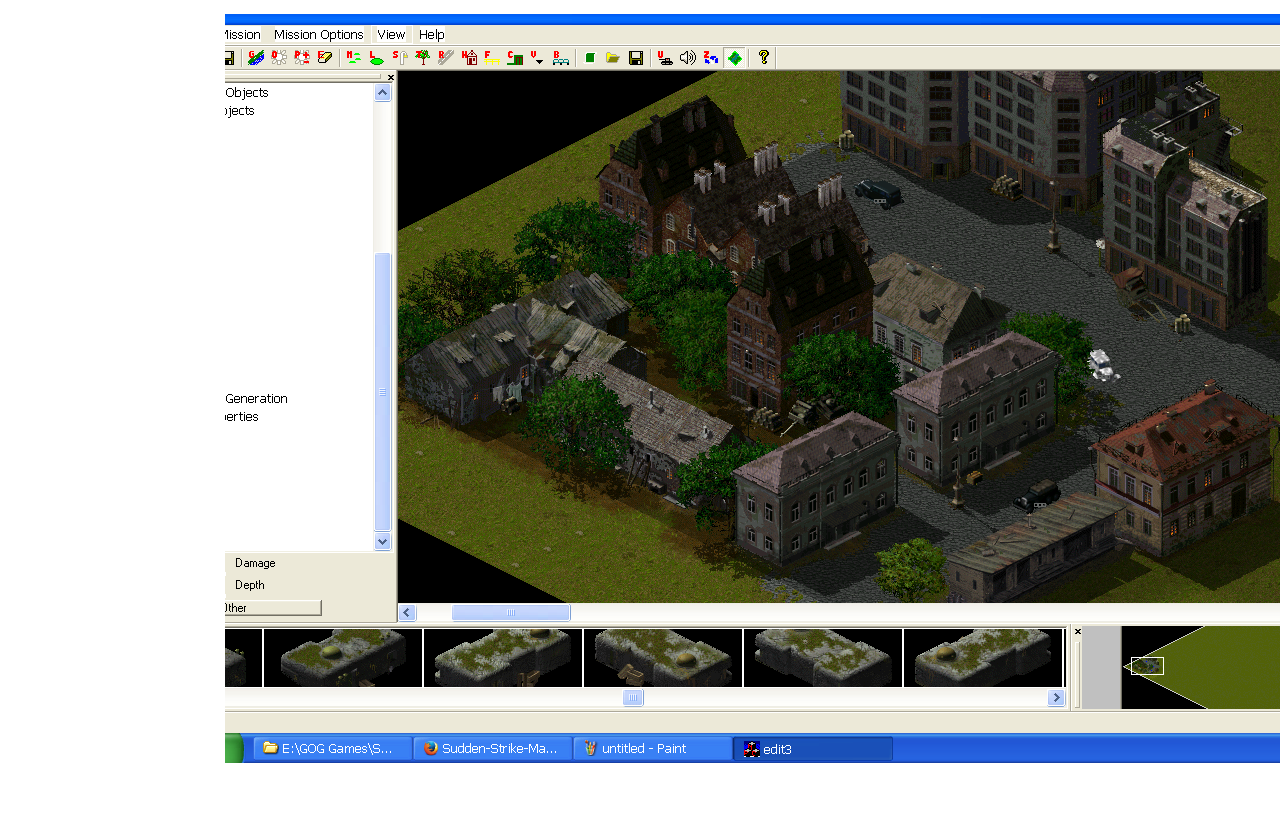Click the map horizontal scrollbar thumb
Viewport: 1280px width, 837px height.
pos(511,613)
